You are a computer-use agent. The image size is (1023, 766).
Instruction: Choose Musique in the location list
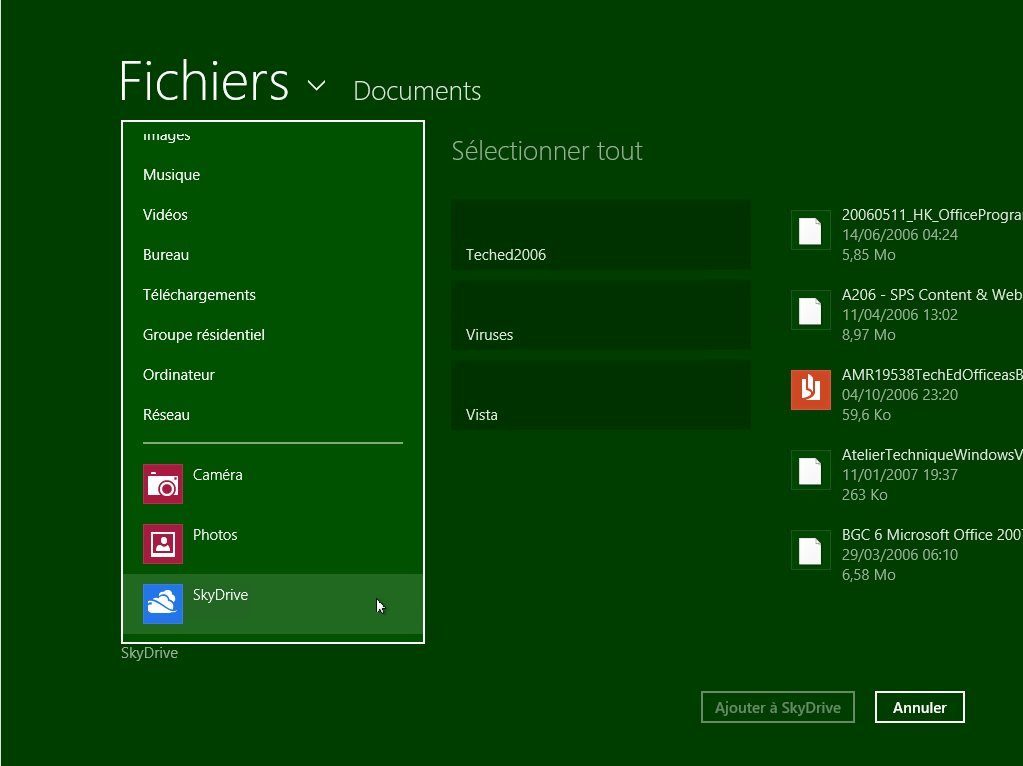pos(172,175)
